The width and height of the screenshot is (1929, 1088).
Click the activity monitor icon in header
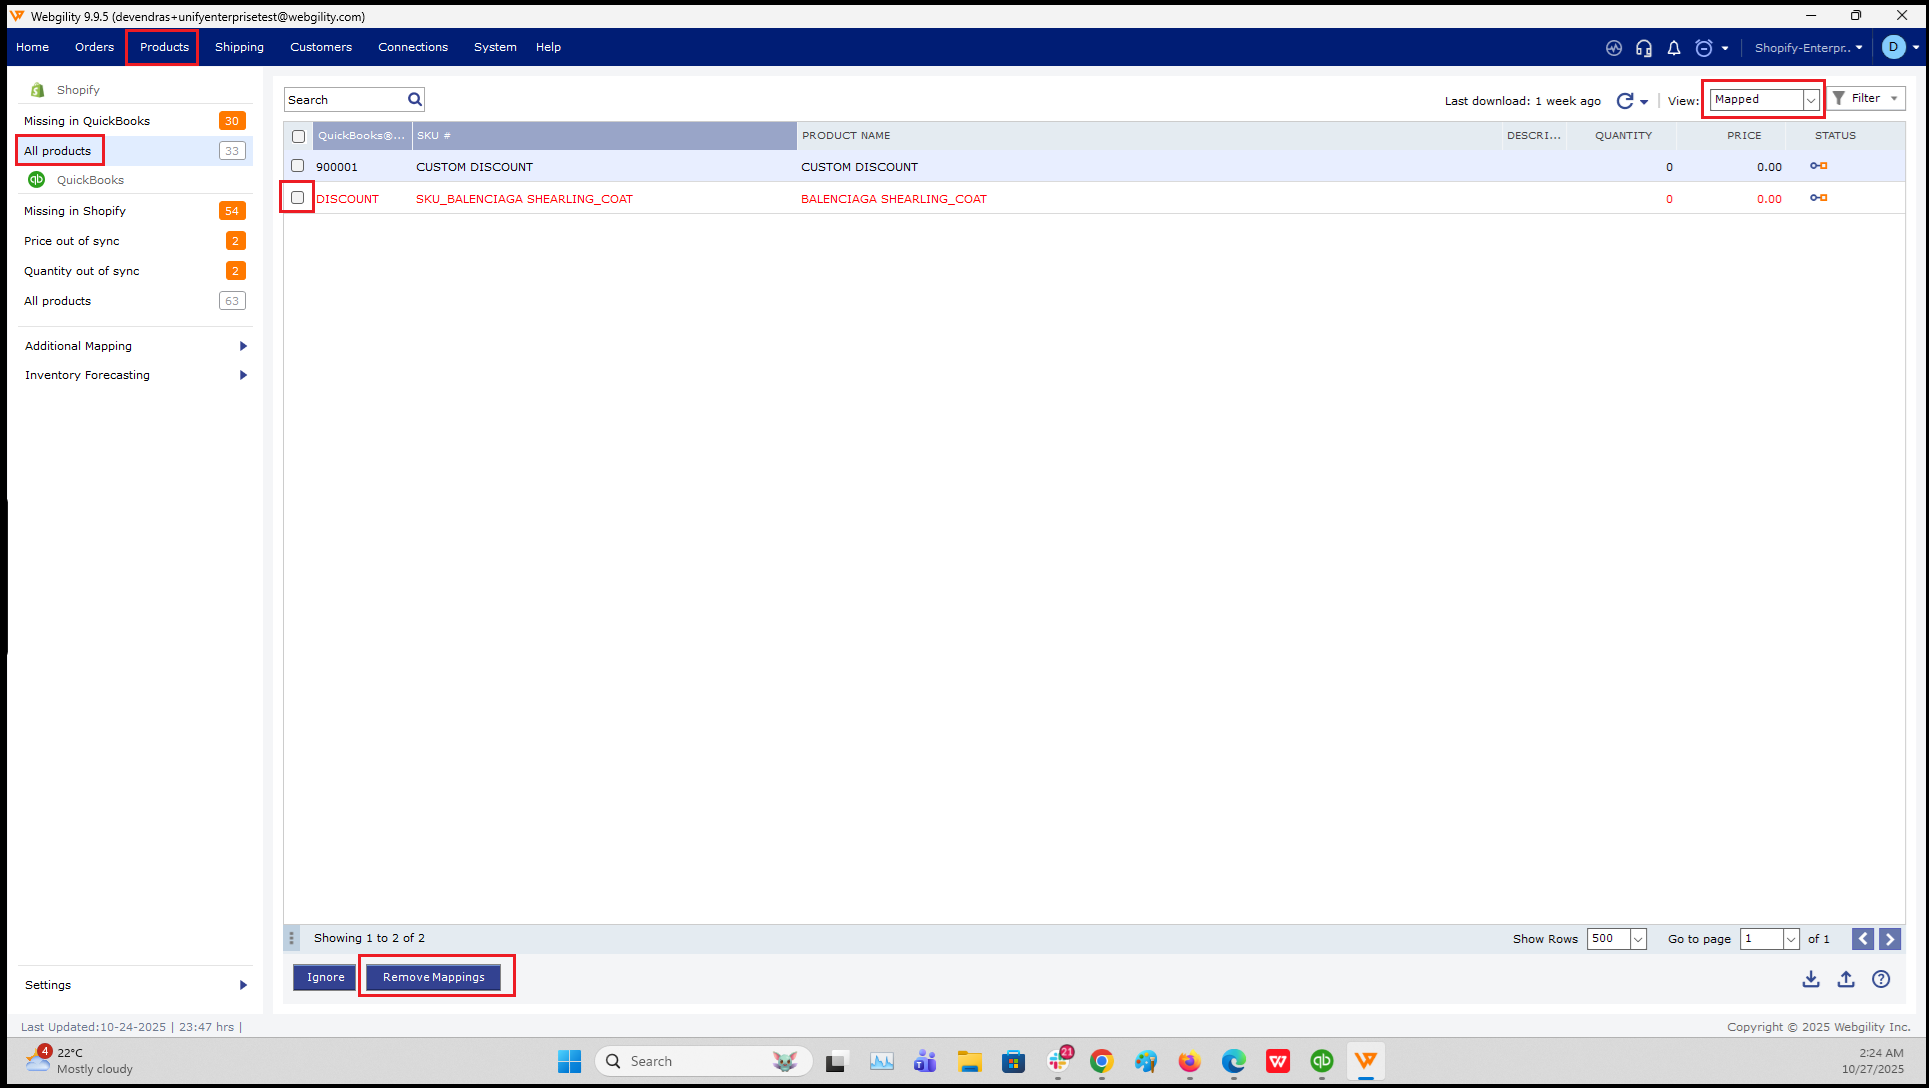pyautogui.click(x=1614, y=48)
